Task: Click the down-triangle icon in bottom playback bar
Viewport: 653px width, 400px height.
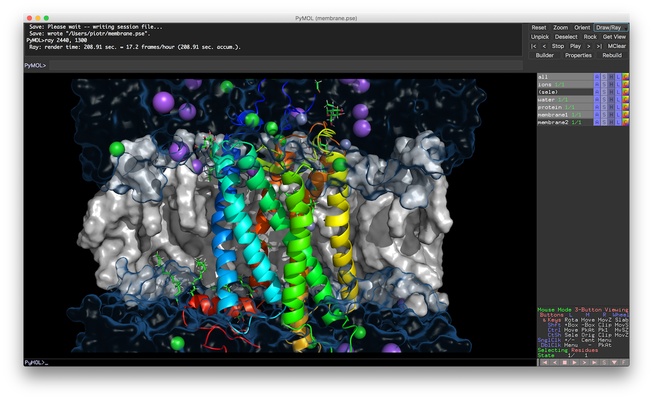Action: coord(614,362)
